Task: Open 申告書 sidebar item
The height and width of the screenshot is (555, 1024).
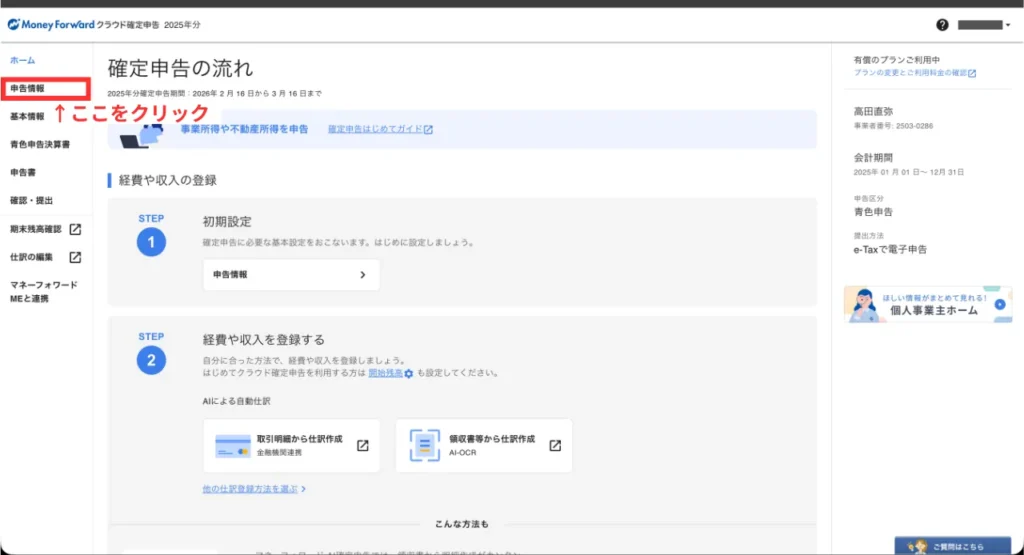Action: click(23, 173)
